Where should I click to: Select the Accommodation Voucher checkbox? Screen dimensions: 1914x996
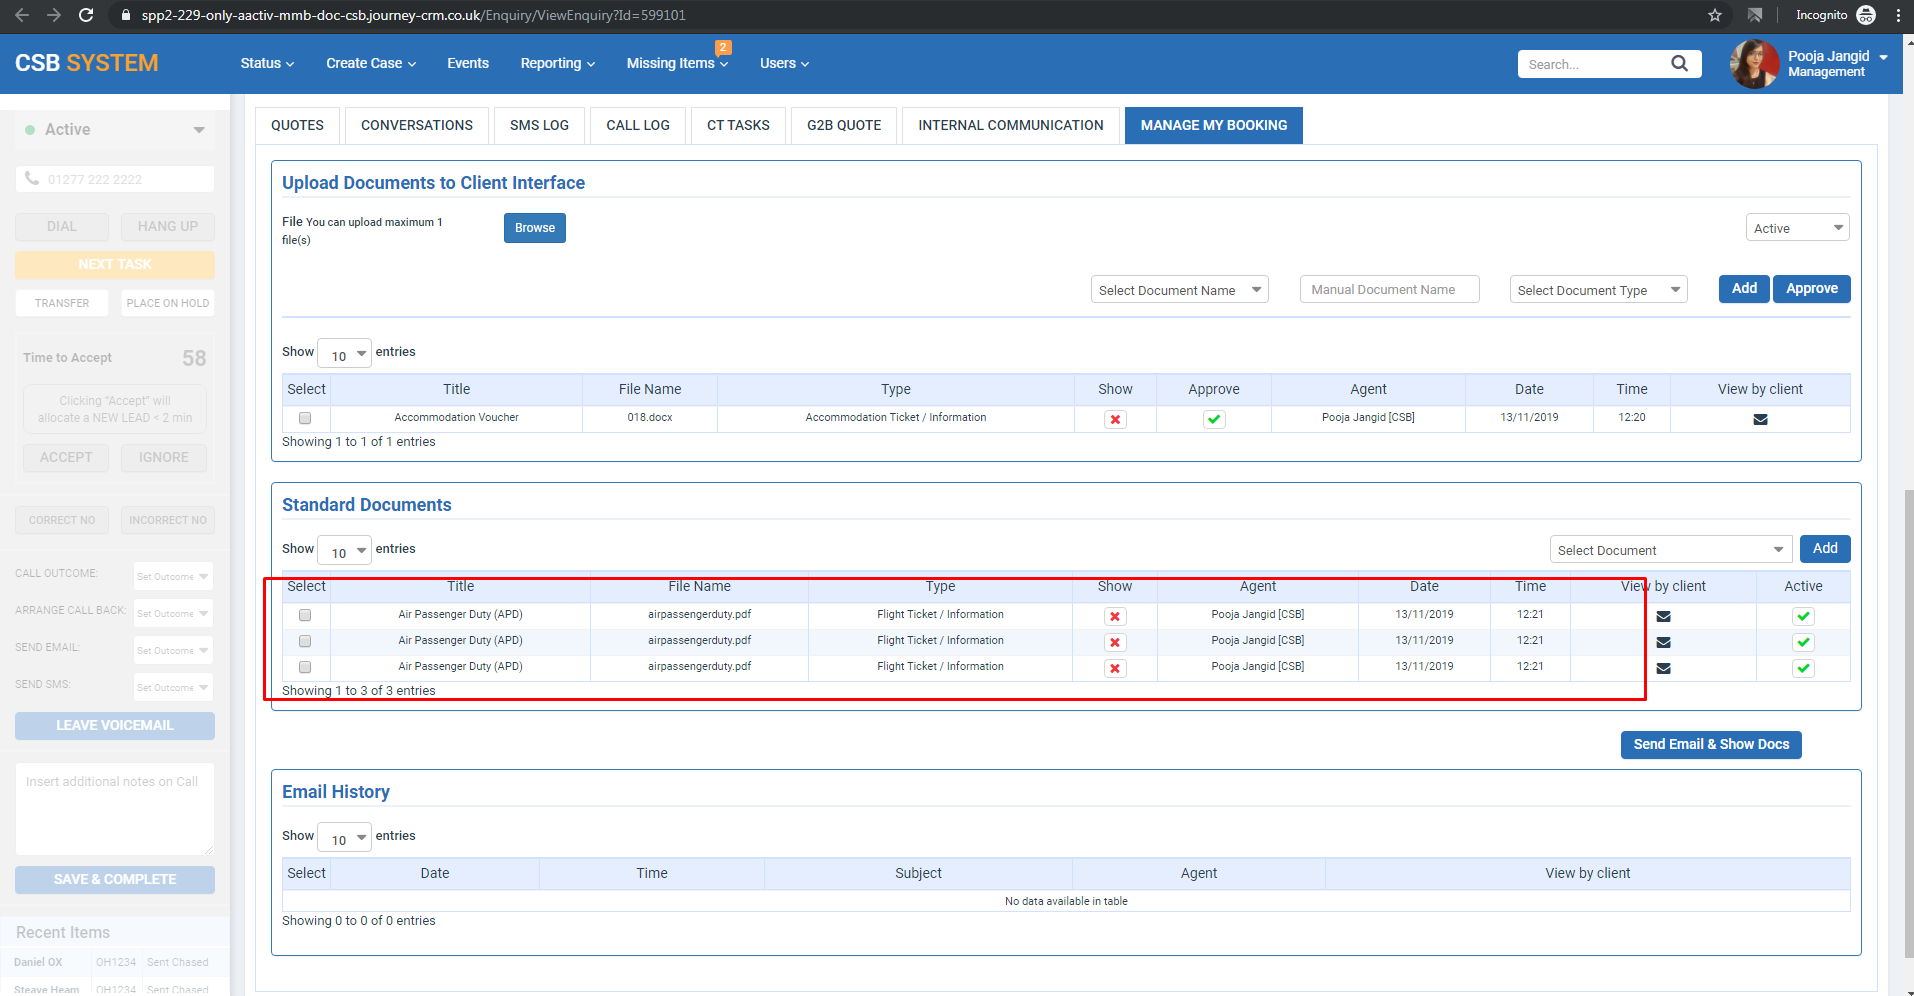click(305, 418)
